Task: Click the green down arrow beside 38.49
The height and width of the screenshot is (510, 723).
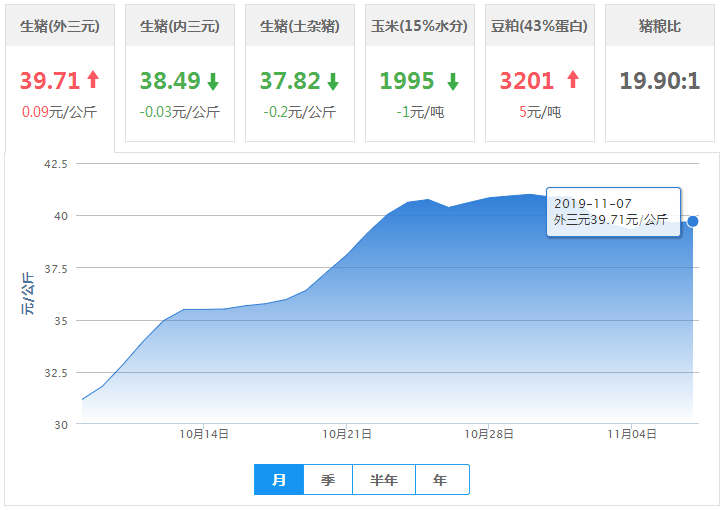Action: tap(212, 81)
